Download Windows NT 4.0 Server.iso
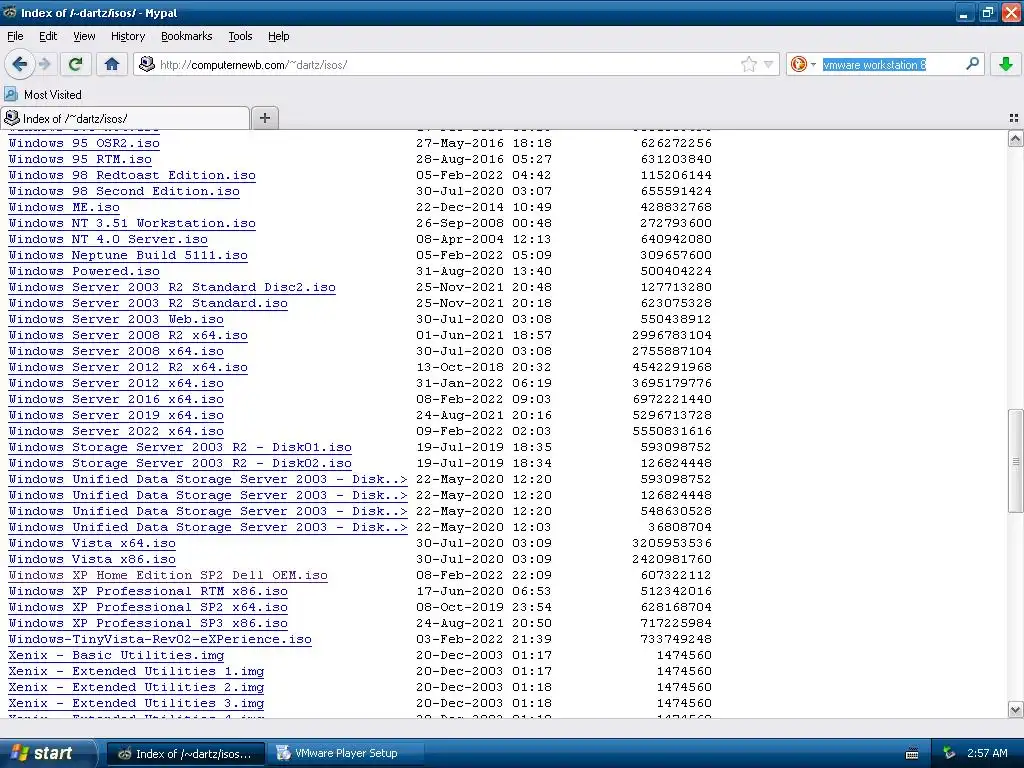Viewport: 1024px width, 768px height. (x=108, y=239)
